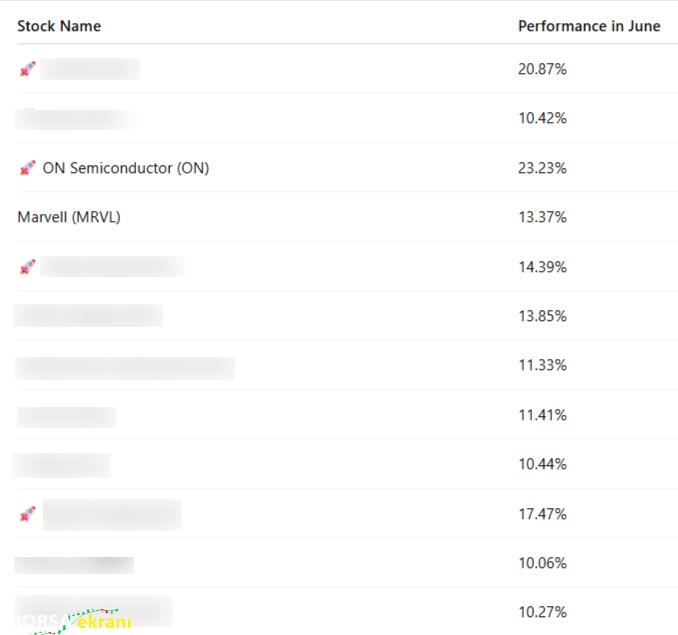Click the 10.42% performance value

pos(542,118)
